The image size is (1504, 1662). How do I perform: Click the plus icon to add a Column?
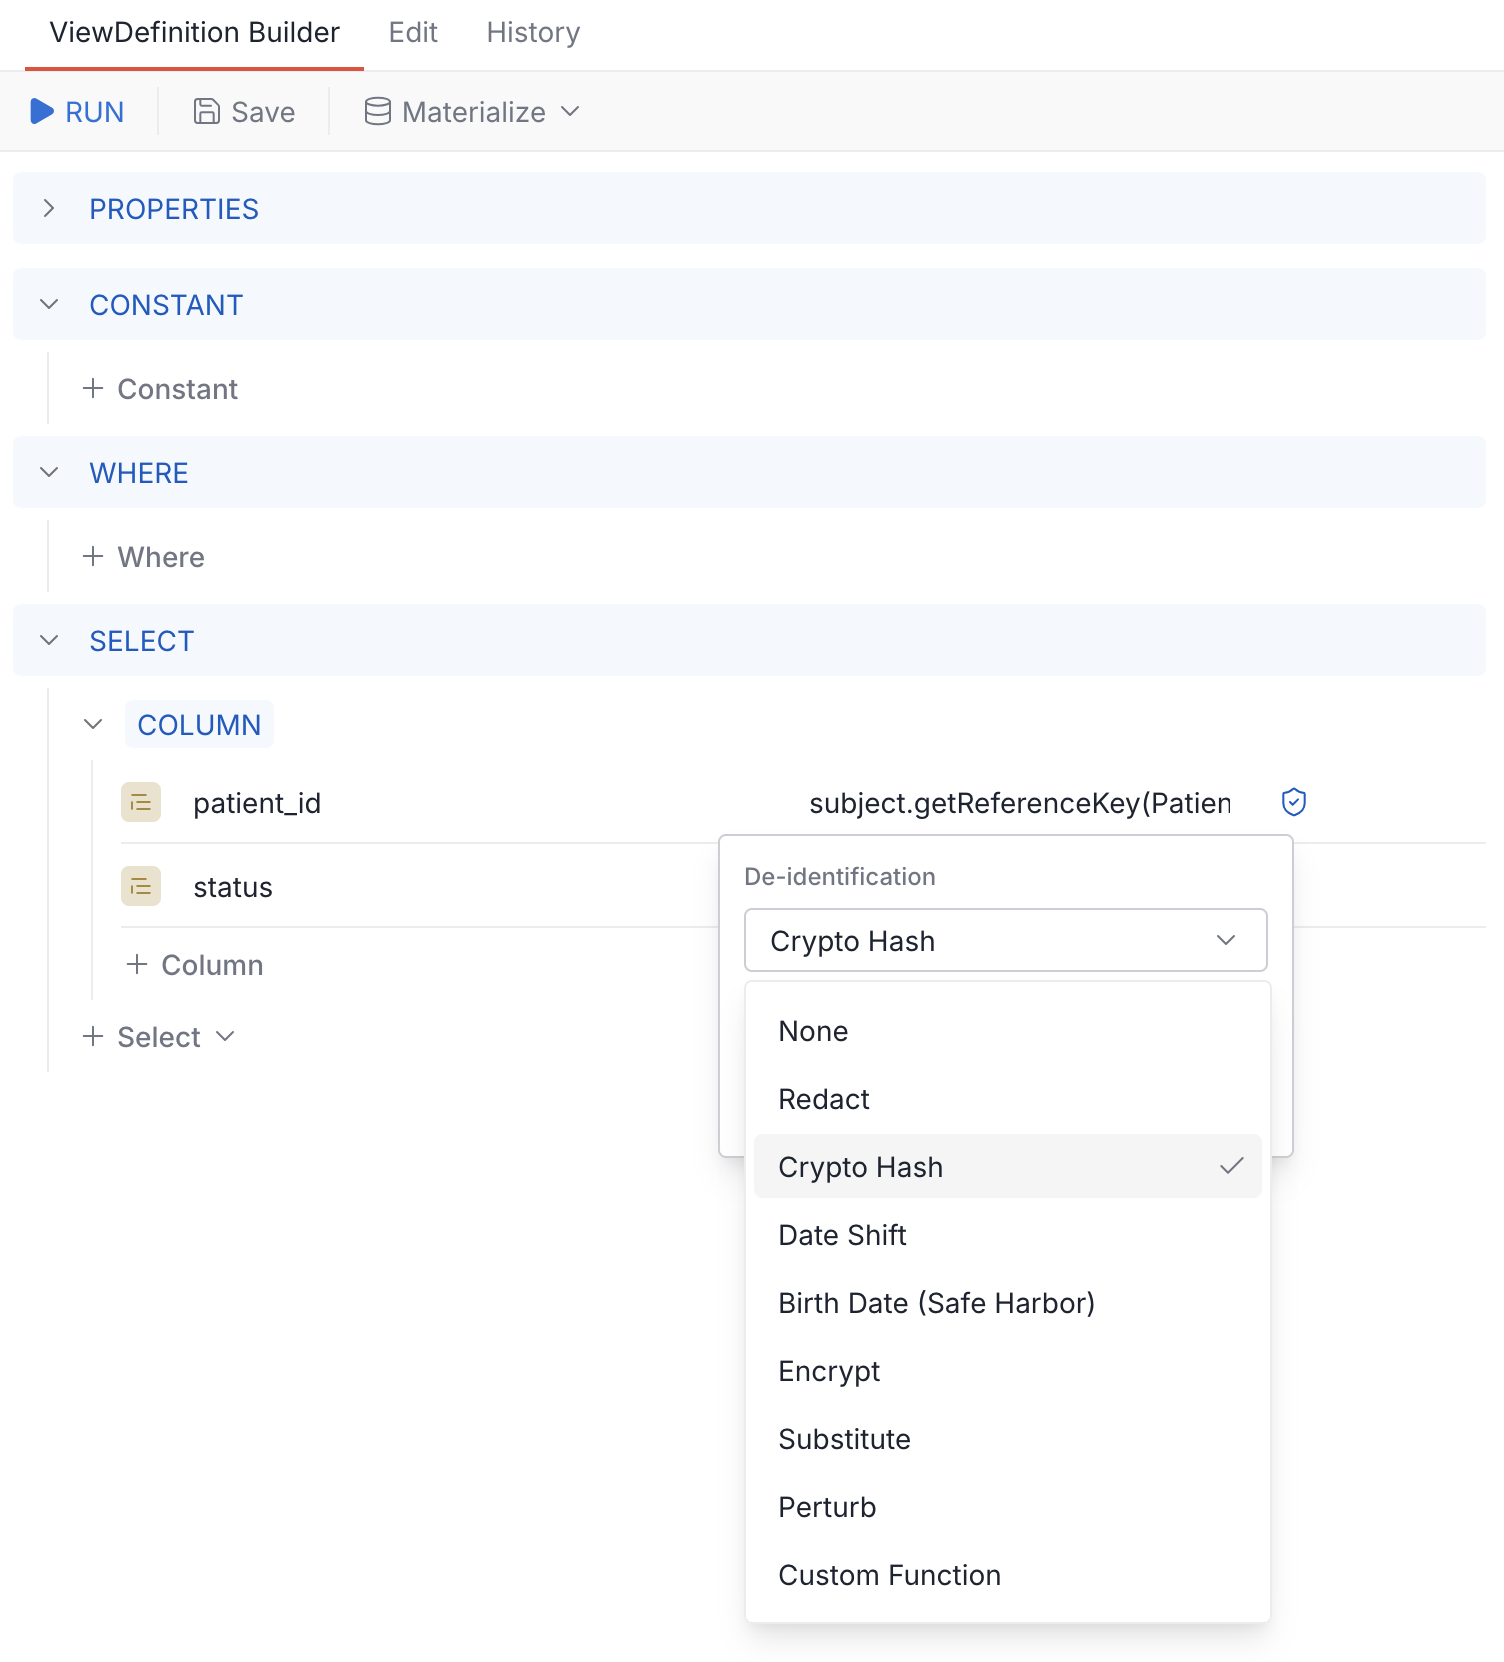click(136, 964)
